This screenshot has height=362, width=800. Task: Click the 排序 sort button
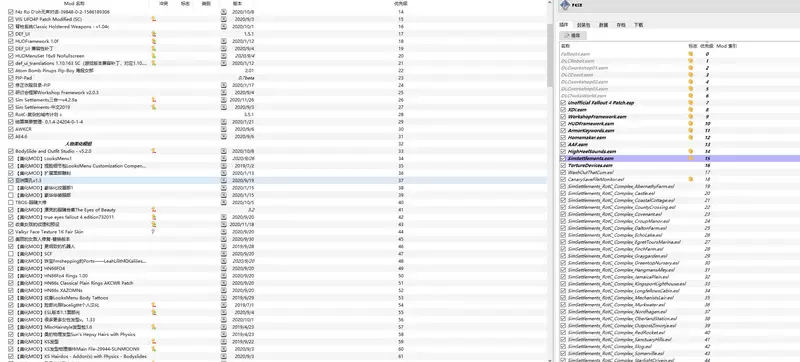(x=573, y=36)
